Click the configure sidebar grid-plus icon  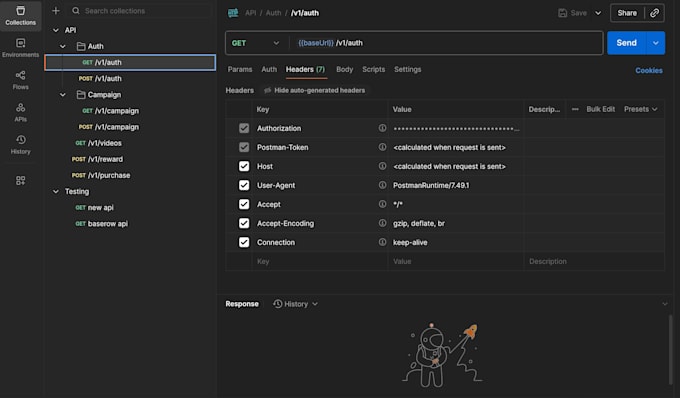click(20, 180)
